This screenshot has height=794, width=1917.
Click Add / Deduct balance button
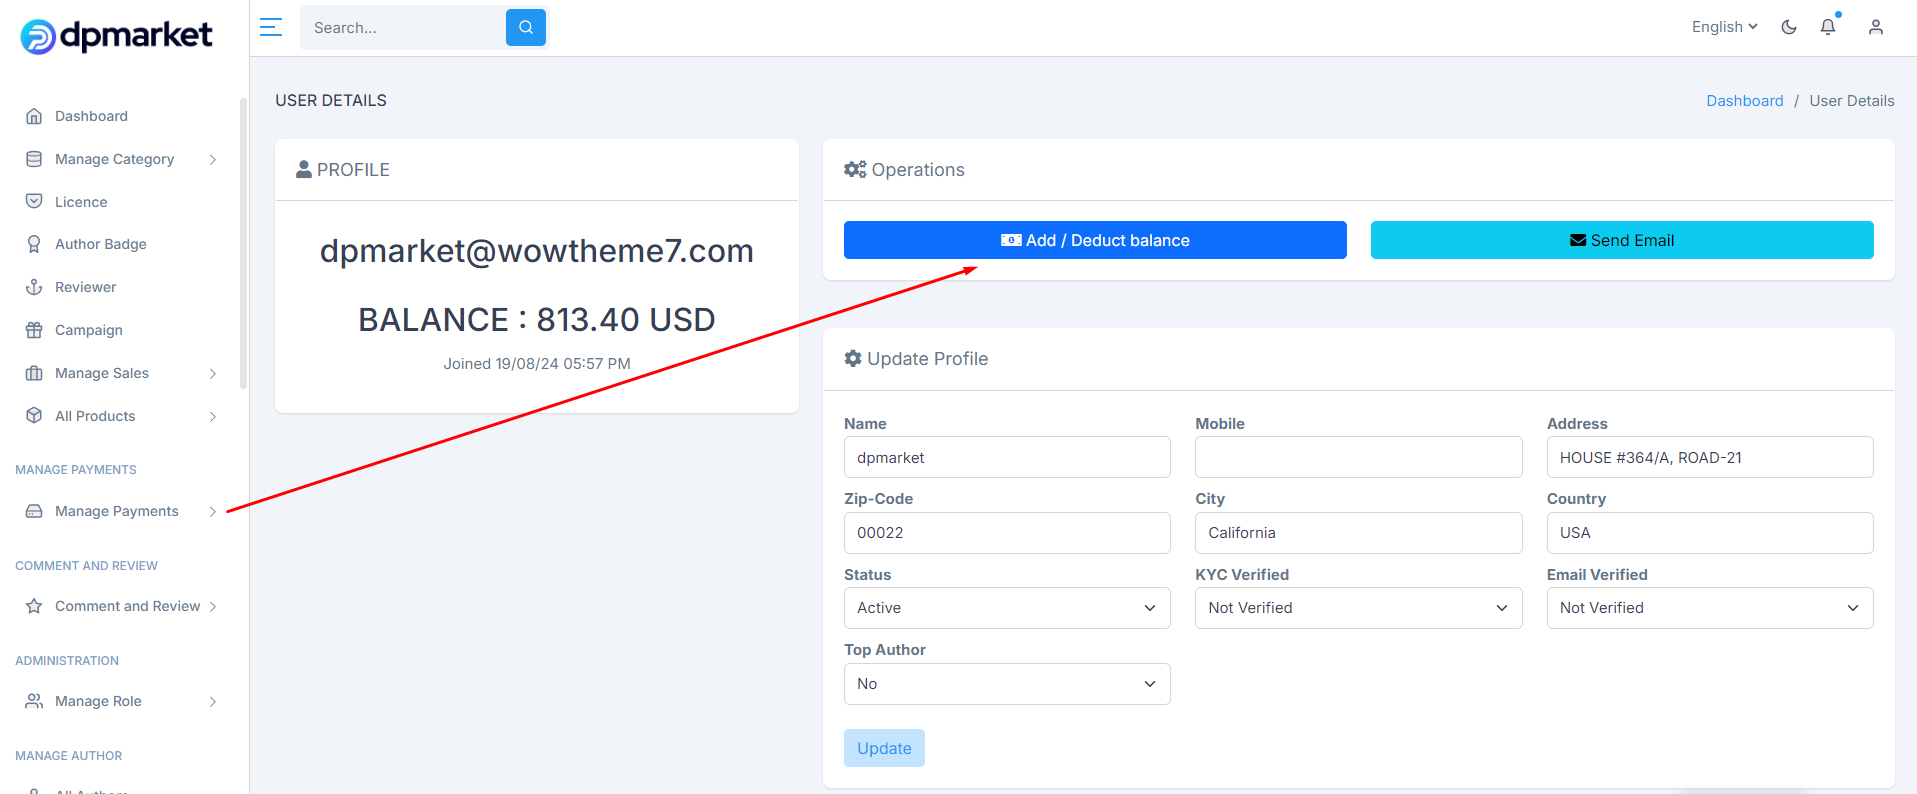[1095, 240]
